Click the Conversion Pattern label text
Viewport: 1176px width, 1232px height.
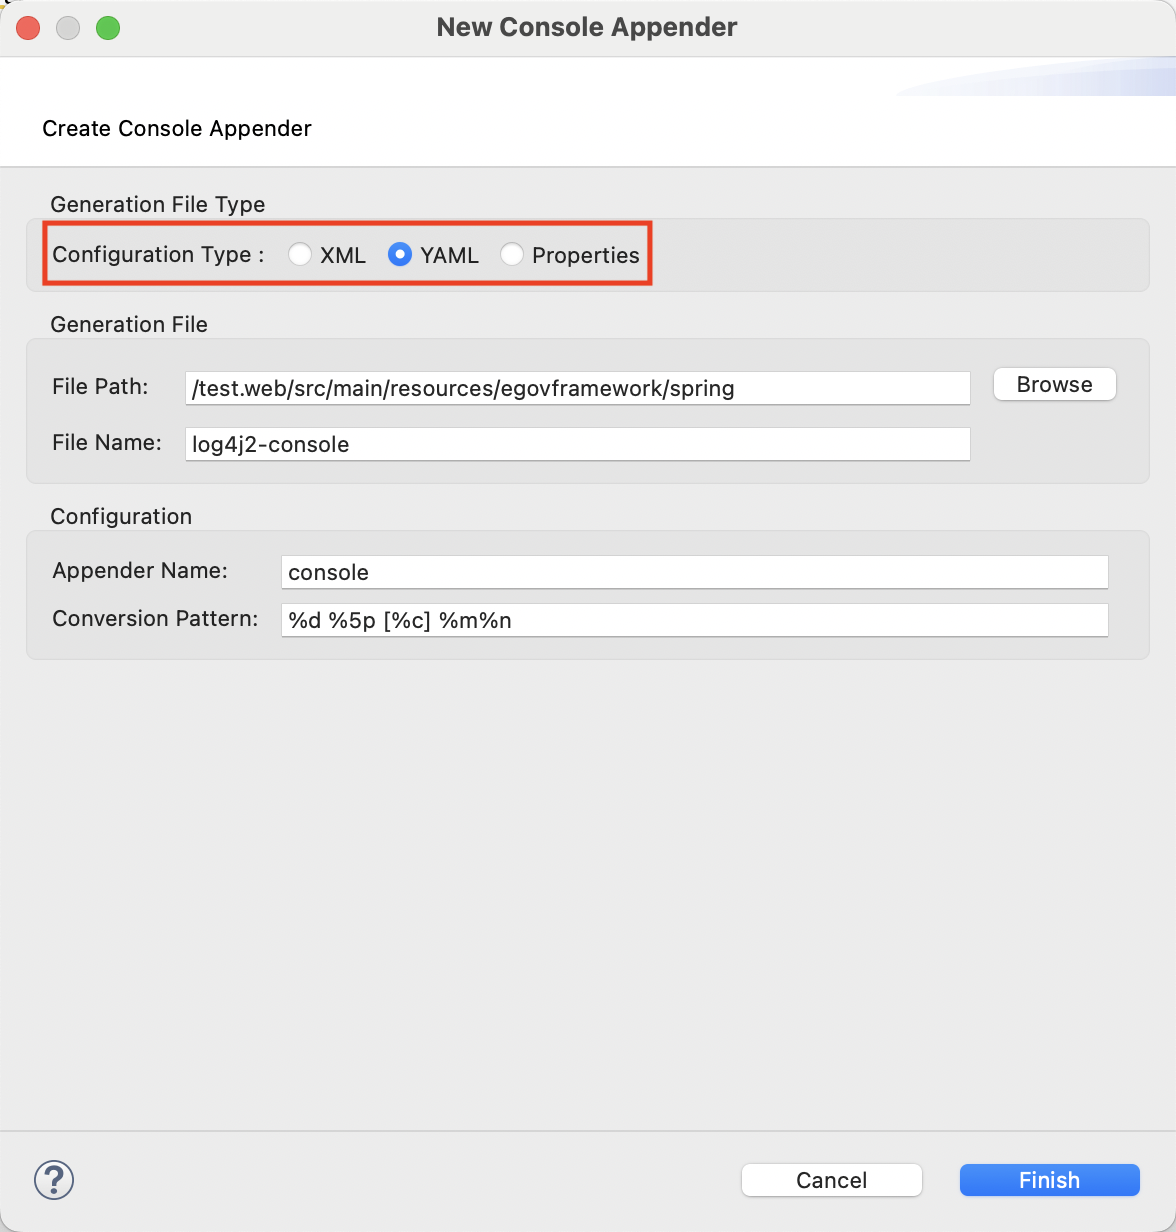tap(155, 619)
